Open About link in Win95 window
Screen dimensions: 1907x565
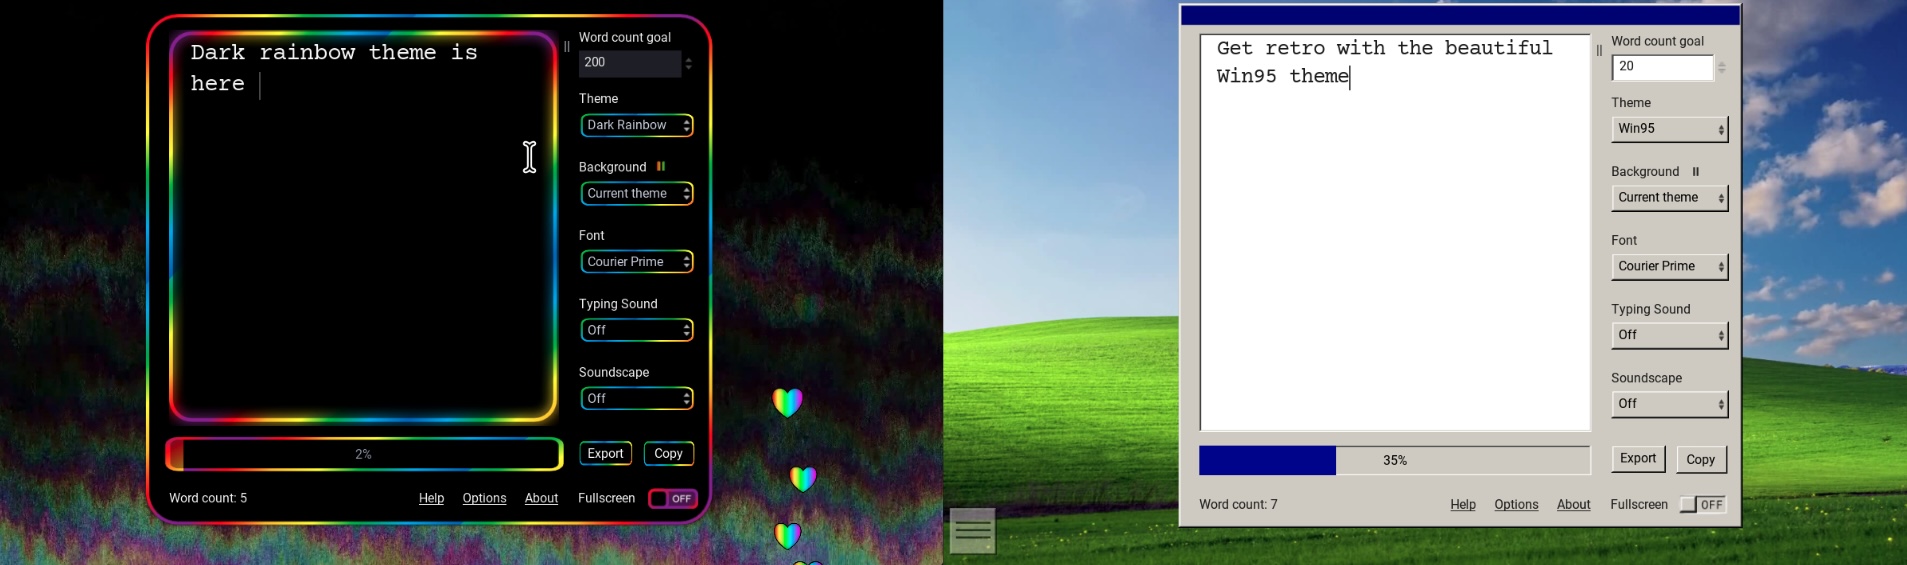[1573, 505]
